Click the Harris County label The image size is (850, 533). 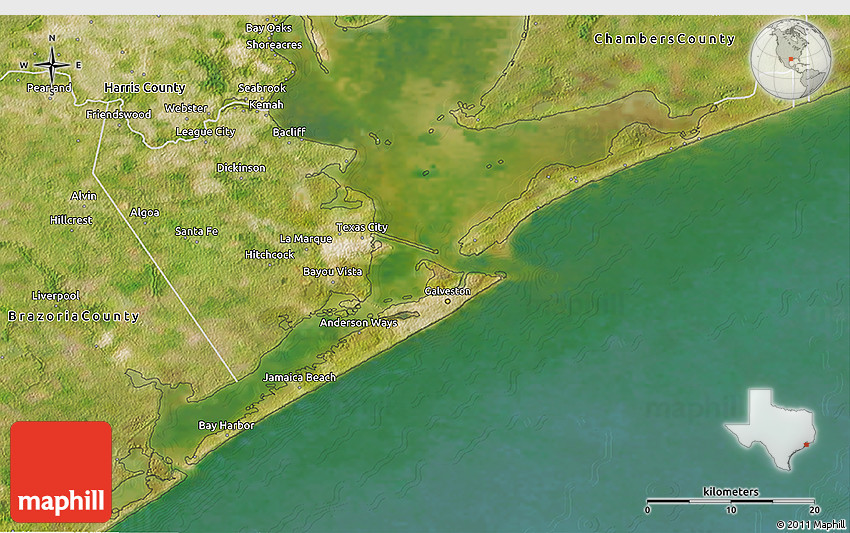[x=145, y=88]
